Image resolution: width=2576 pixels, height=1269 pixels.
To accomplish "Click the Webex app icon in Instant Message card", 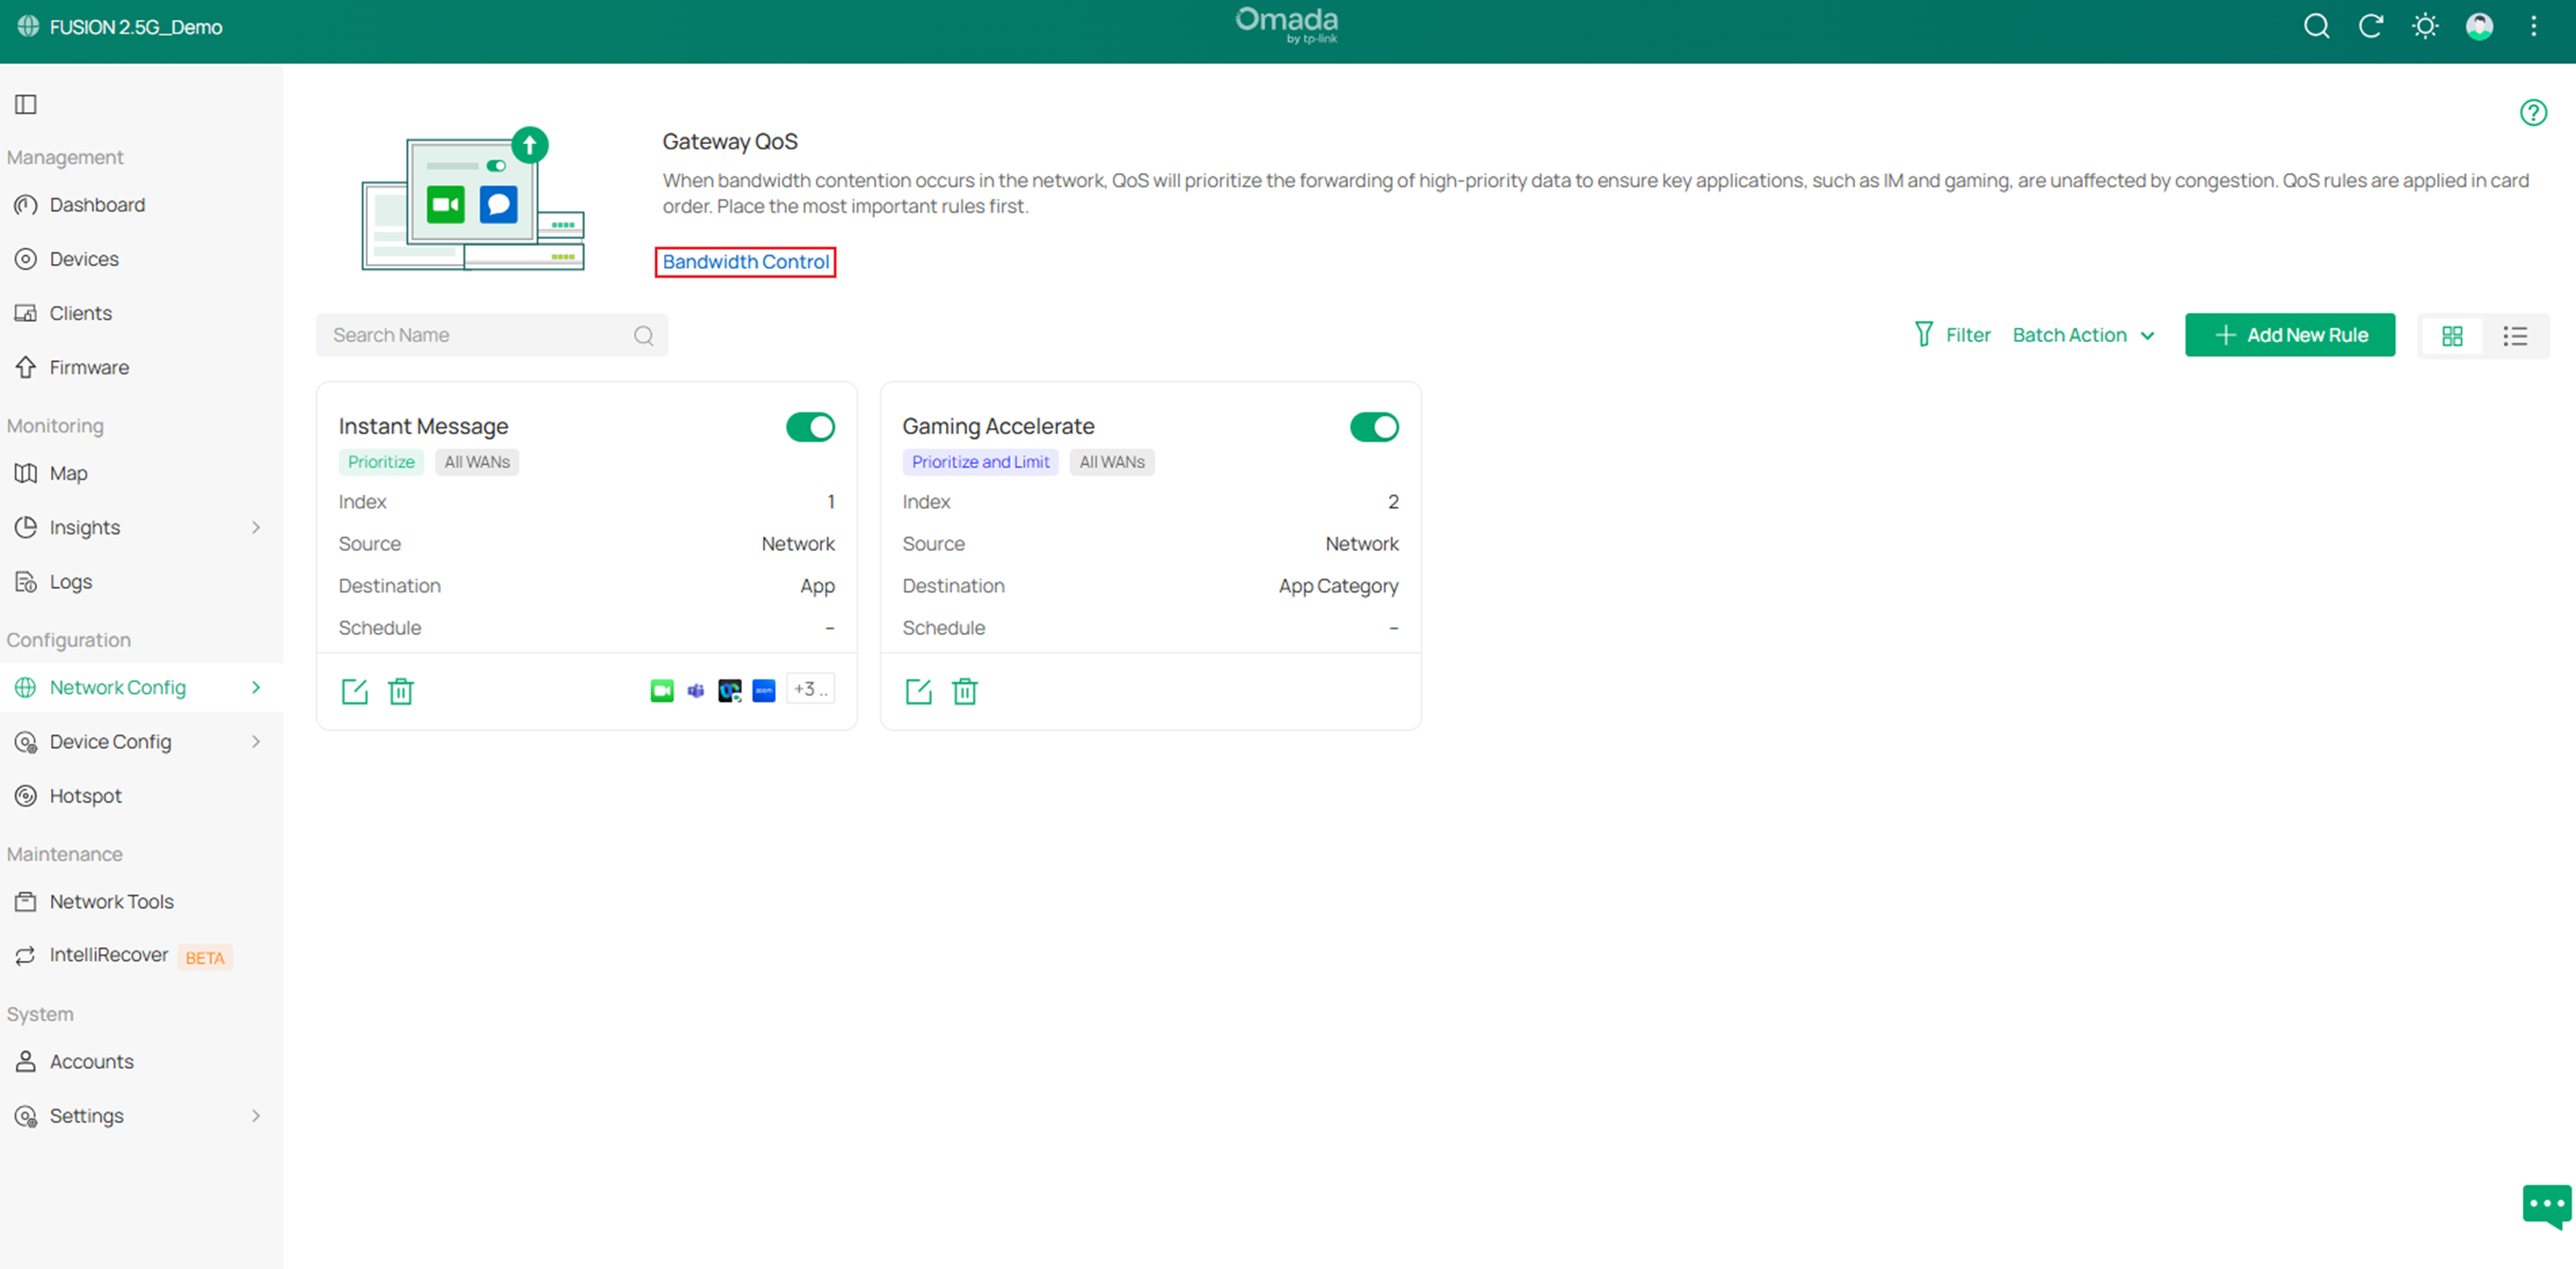I will click(x=730, y=690).
